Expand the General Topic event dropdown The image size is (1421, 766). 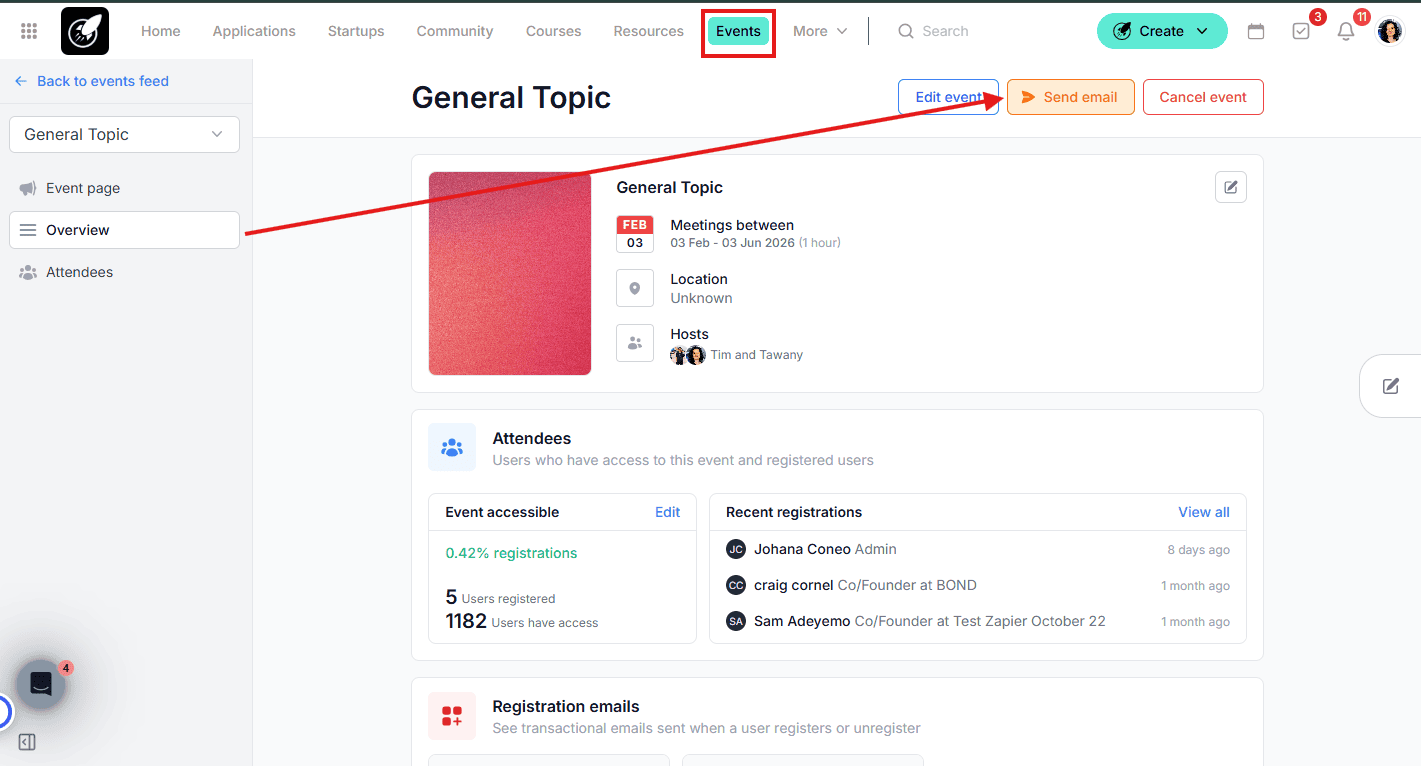click(x=124, y=135)
